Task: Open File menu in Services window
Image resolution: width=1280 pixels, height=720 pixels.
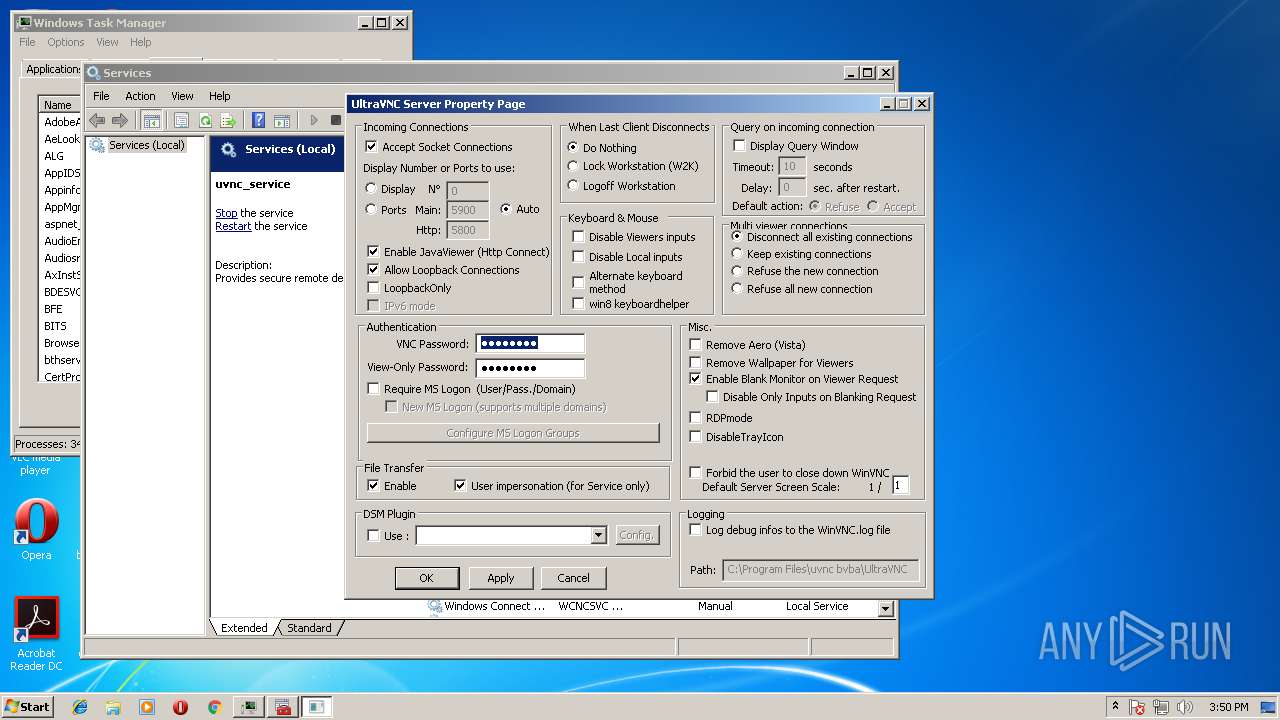Action: pyautogui.click(x=101, y=96)
